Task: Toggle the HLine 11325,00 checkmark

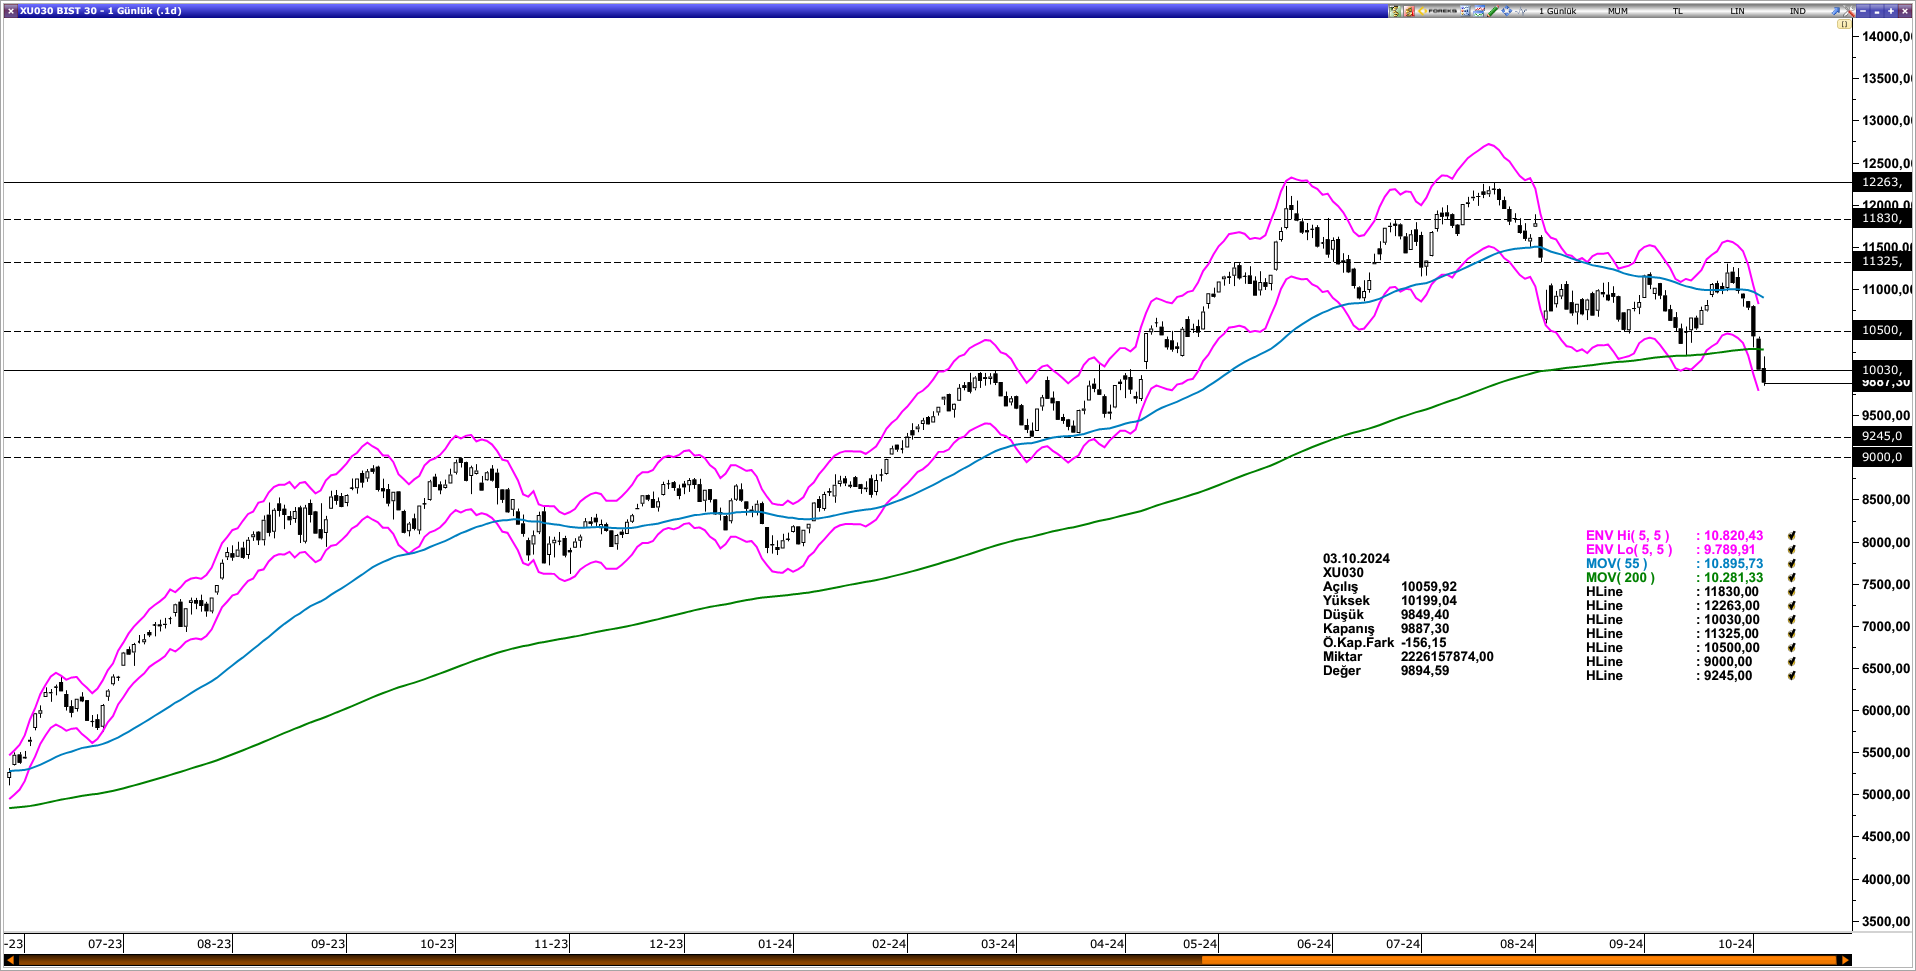Action: tap(1792, 634)
